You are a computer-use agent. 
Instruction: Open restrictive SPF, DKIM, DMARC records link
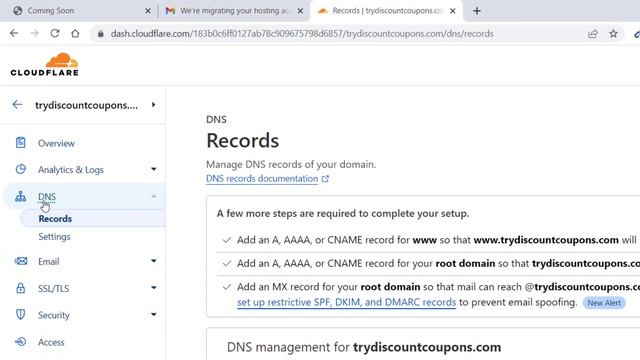point(347,302)
